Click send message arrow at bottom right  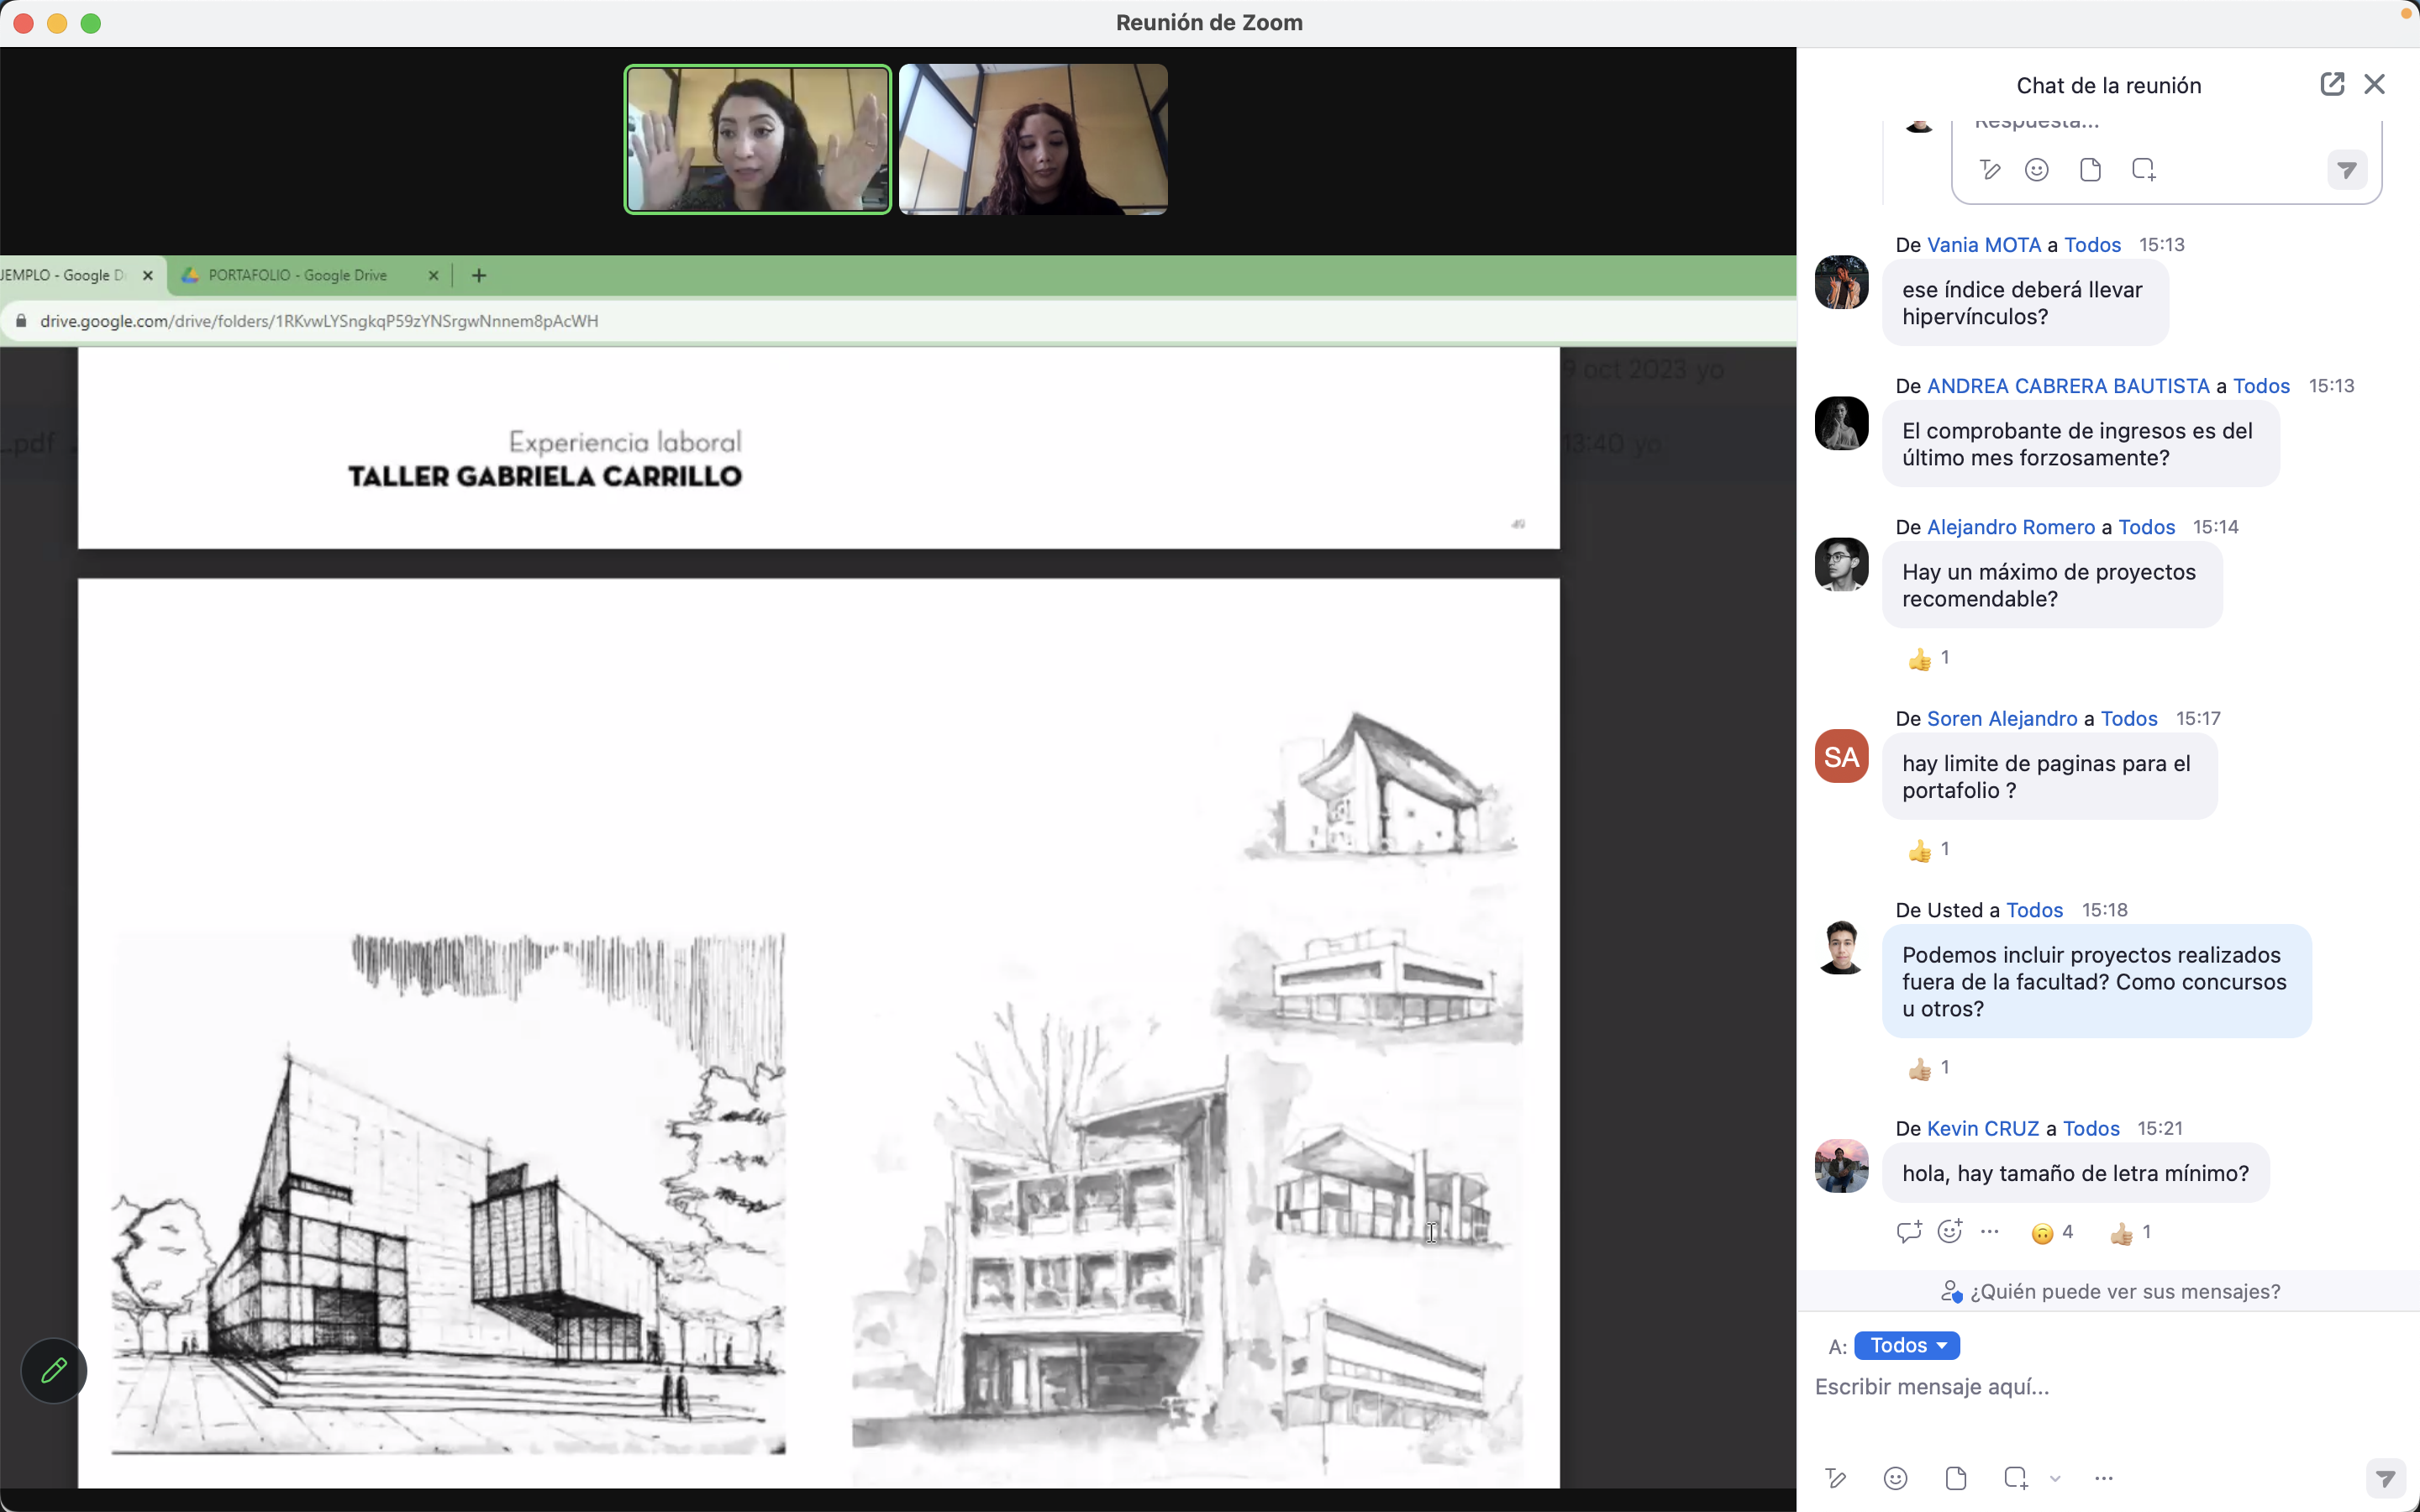[x=2385, y=1478]
